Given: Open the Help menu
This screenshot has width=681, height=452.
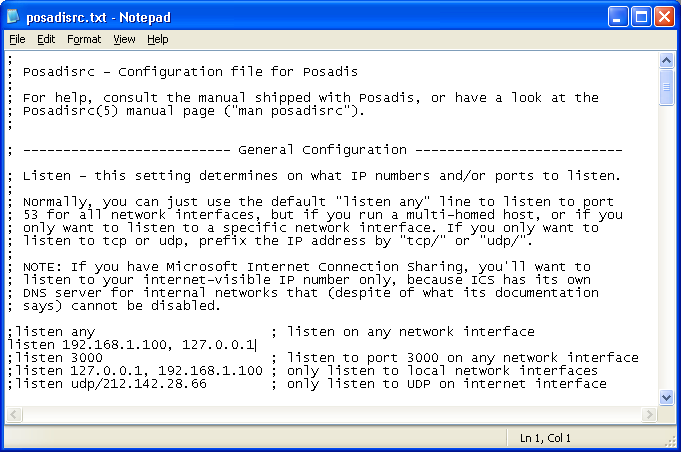Looking at the screenshot, I should click(158, 39).
